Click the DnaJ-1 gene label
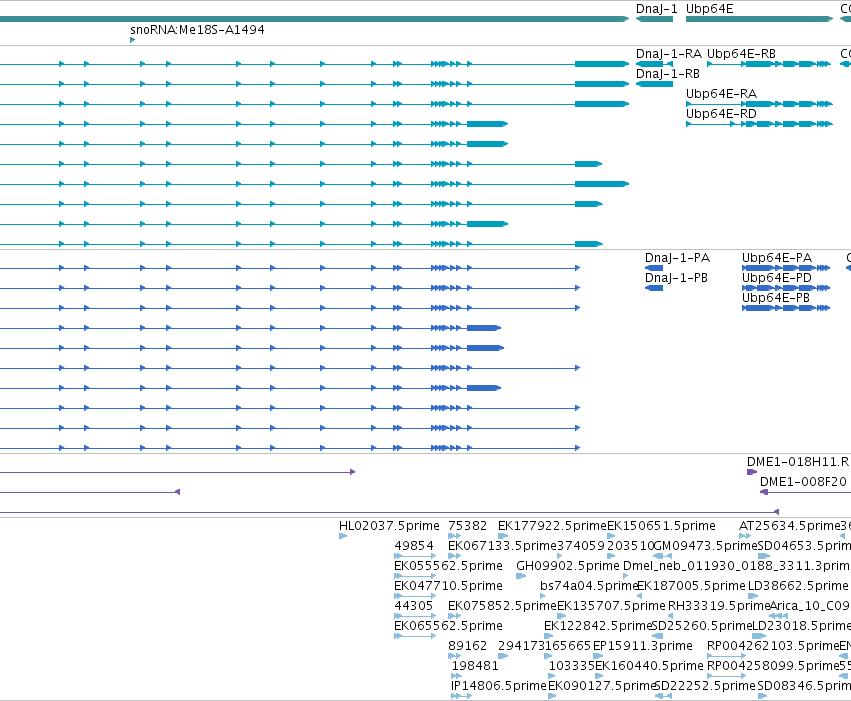This screenshot has height=701, width=851. tap(657, 9)
